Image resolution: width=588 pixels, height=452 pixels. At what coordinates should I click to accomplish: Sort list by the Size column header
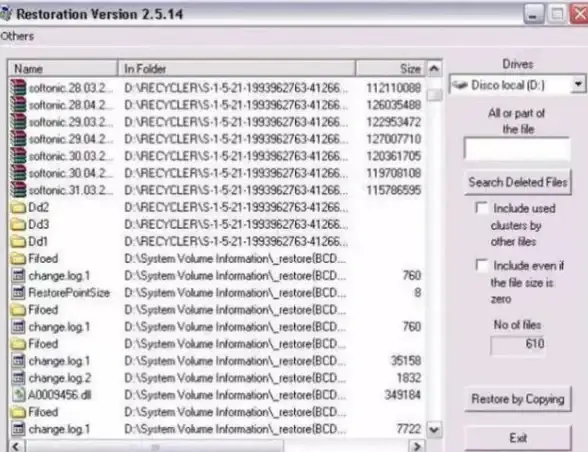pyautogui.click(x=390, y=69)
